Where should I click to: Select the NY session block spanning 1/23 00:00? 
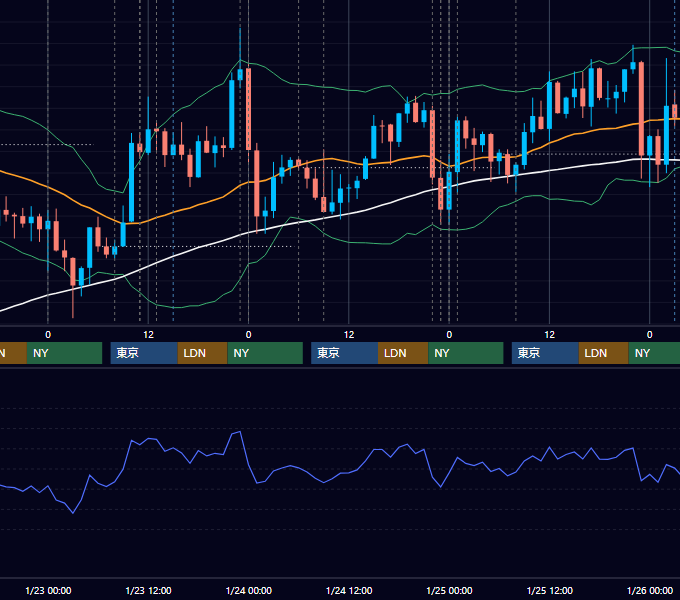coord(64,353)
